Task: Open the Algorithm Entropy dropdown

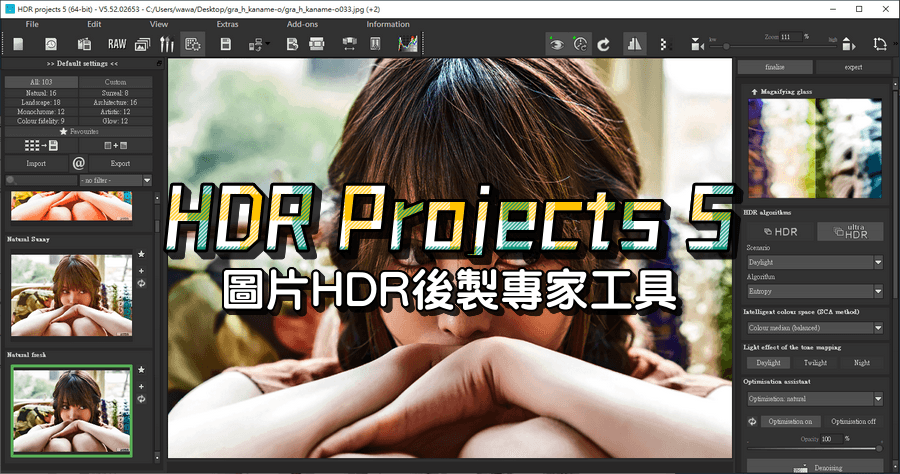Action: click(x=814, y=292)
